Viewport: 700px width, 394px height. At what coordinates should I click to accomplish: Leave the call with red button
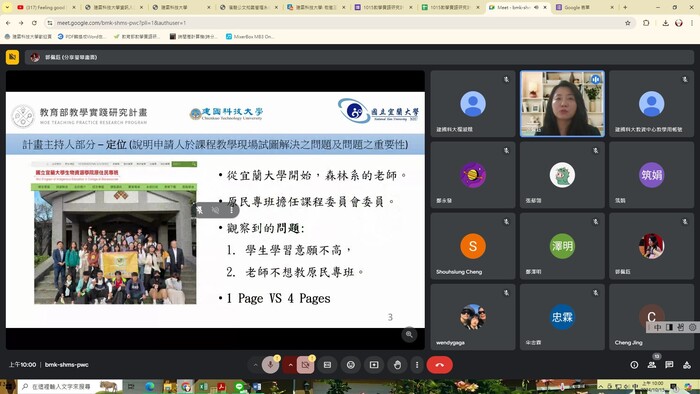[x=440, y=365]
